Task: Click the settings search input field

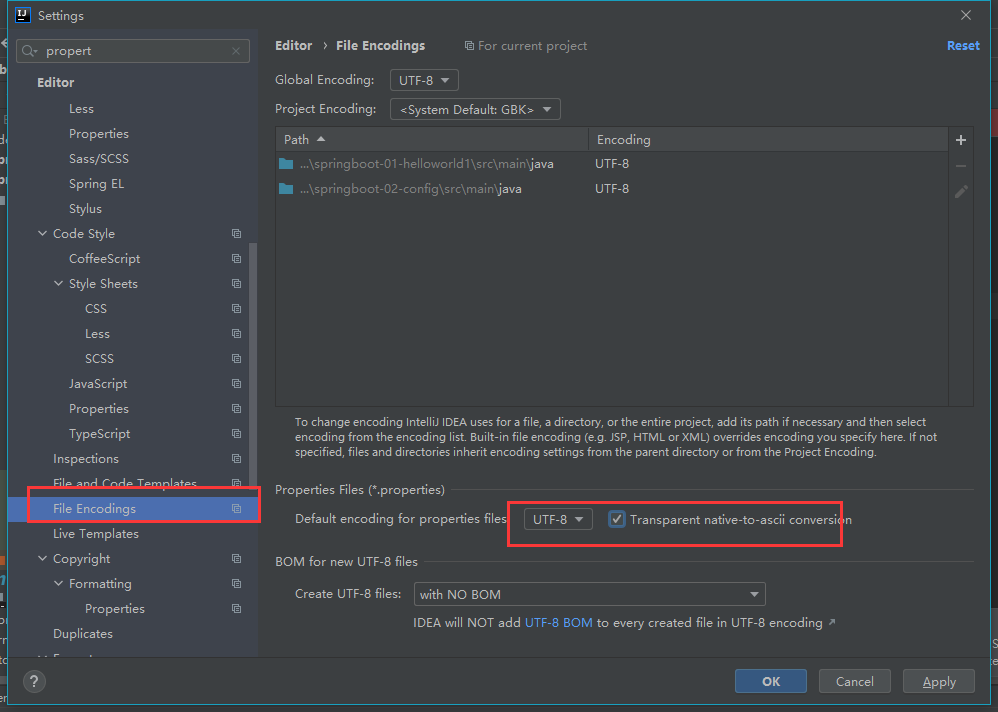Action: pos(132,51)
